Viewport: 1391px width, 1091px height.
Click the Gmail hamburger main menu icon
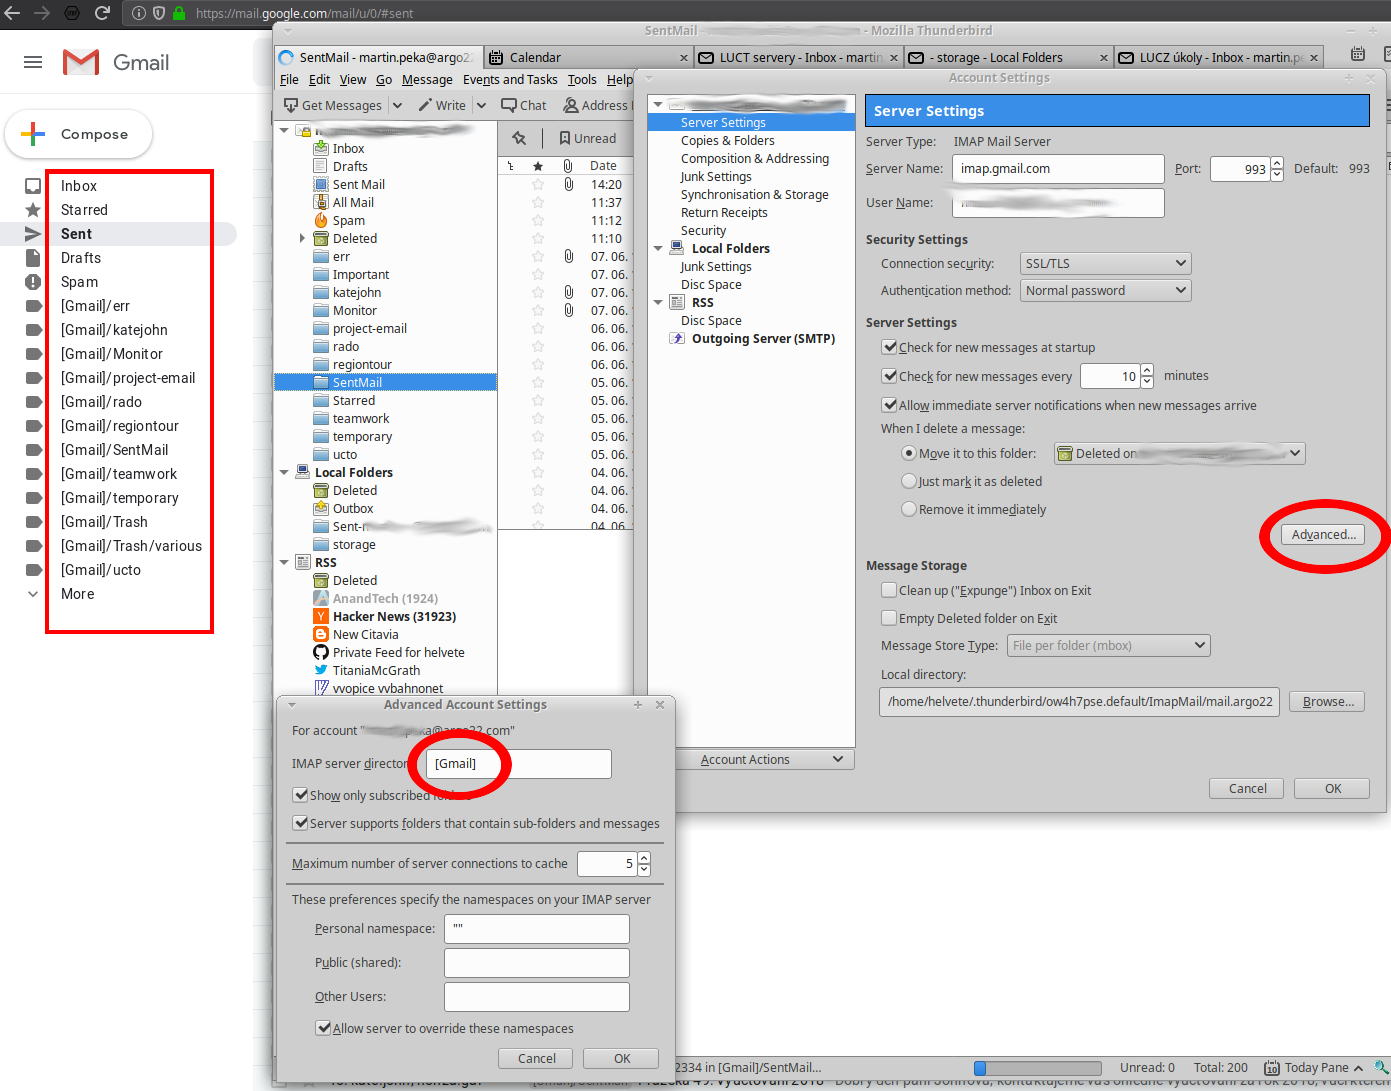coord(33,62)
